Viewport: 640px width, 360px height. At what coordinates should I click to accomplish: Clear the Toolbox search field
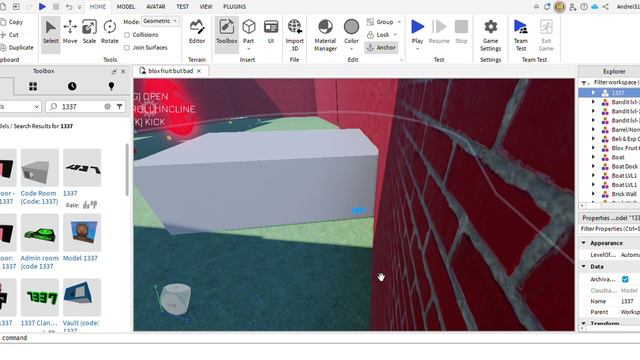point(107,107)
